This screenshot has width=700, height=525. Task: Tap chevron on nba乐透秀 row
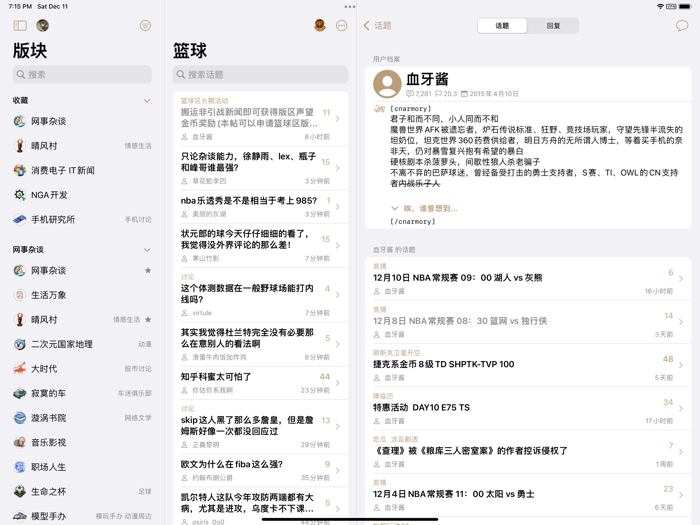[338, 207]
